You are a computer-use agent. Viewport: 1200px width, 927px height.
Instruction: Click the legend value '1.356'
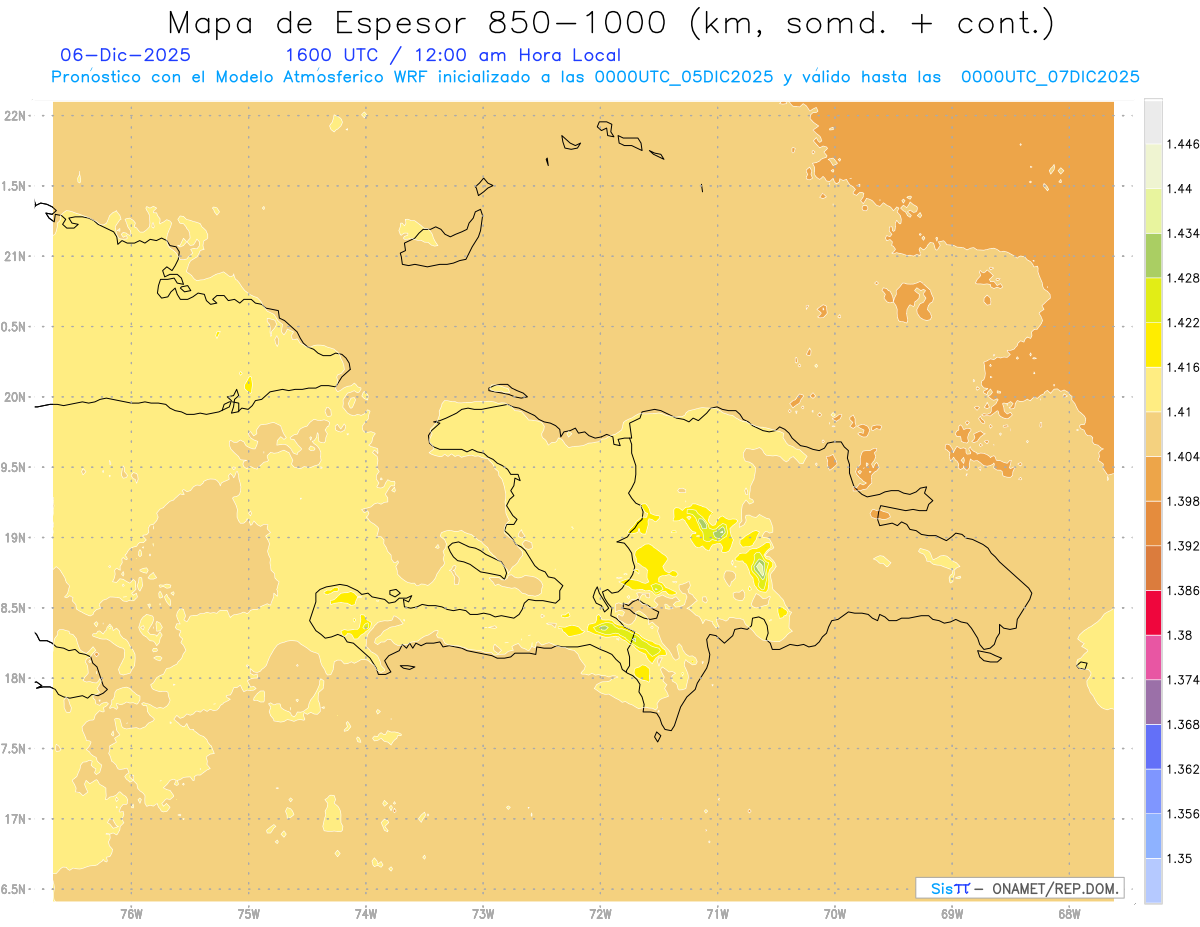(x=1183, y=814)
